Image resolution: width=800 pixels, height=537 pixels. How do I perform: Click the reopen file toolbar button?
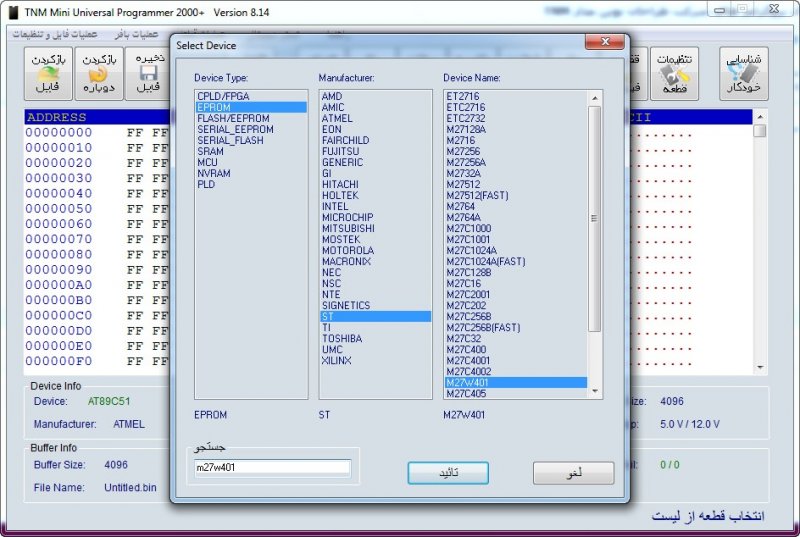pyautogui.click(x=98, y=74)
